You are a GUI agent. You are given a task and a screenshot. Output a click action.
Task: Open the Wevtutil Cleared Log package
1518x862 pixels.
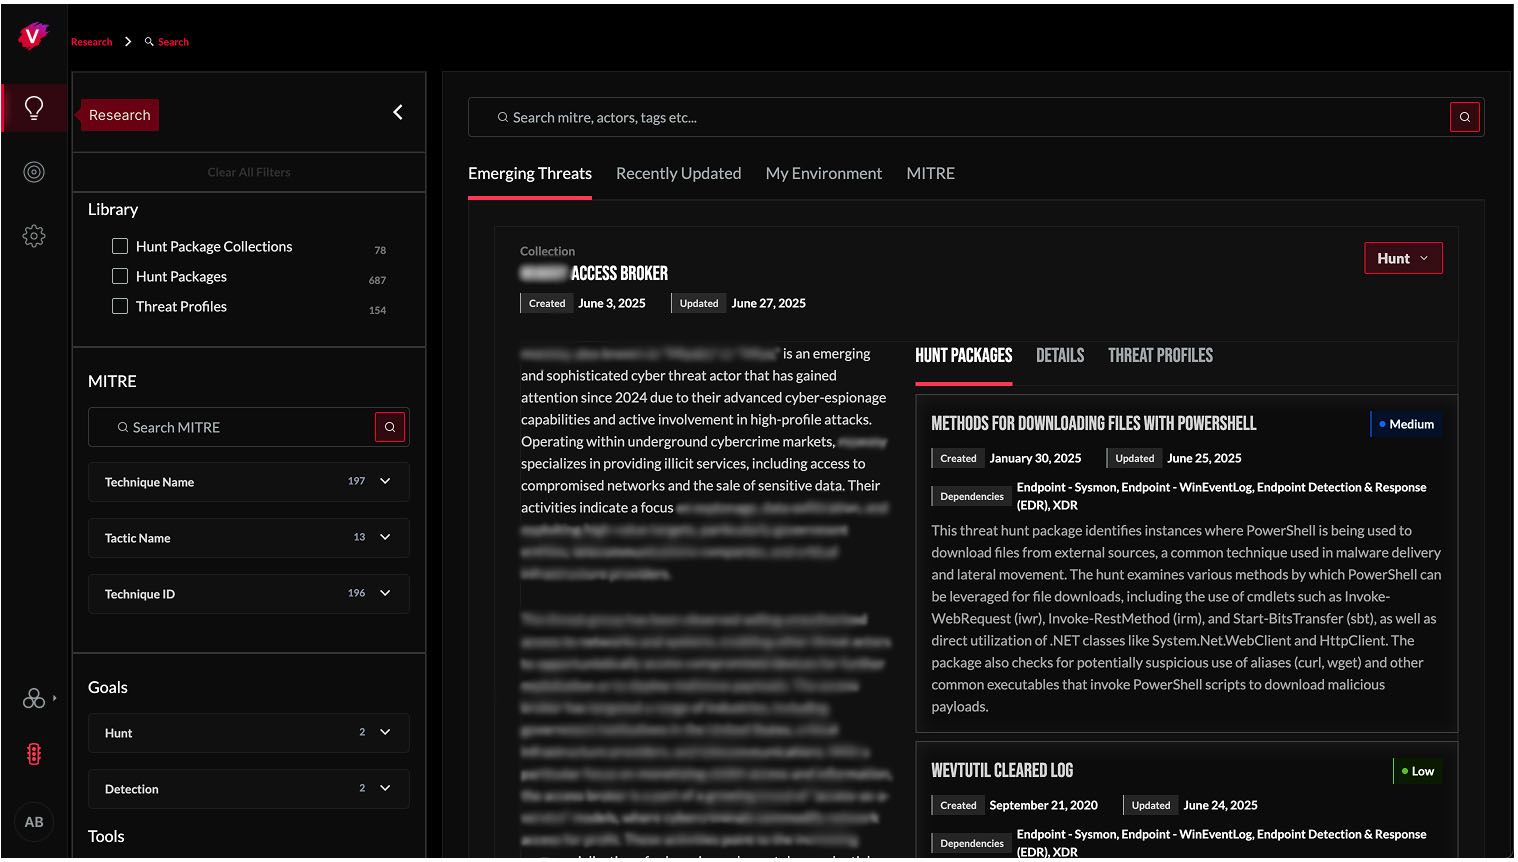[1002, 770]
